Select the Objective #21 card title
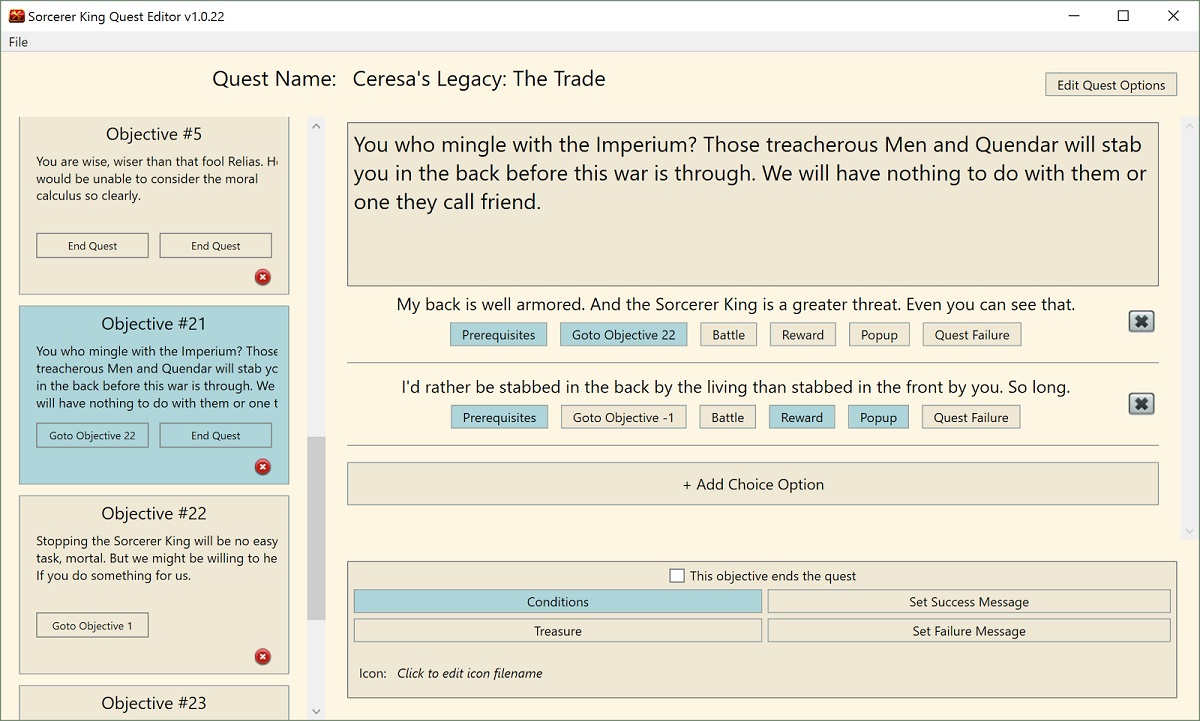 coord(154,324)
